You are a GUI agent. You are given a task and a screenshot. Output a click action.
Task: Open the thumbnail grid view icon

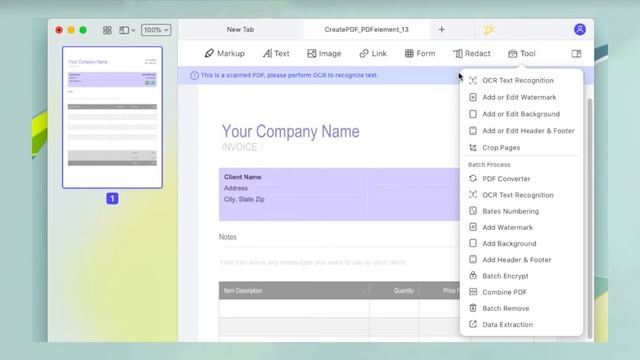click(107, 30)
